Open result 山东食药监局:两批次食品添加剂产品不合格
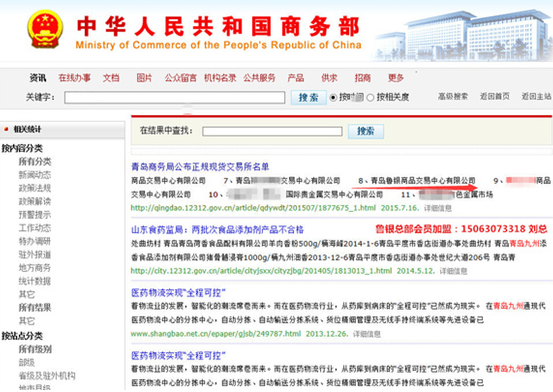Image resolution: width=553 pixels, height=392 pixels. pos(217,230)
